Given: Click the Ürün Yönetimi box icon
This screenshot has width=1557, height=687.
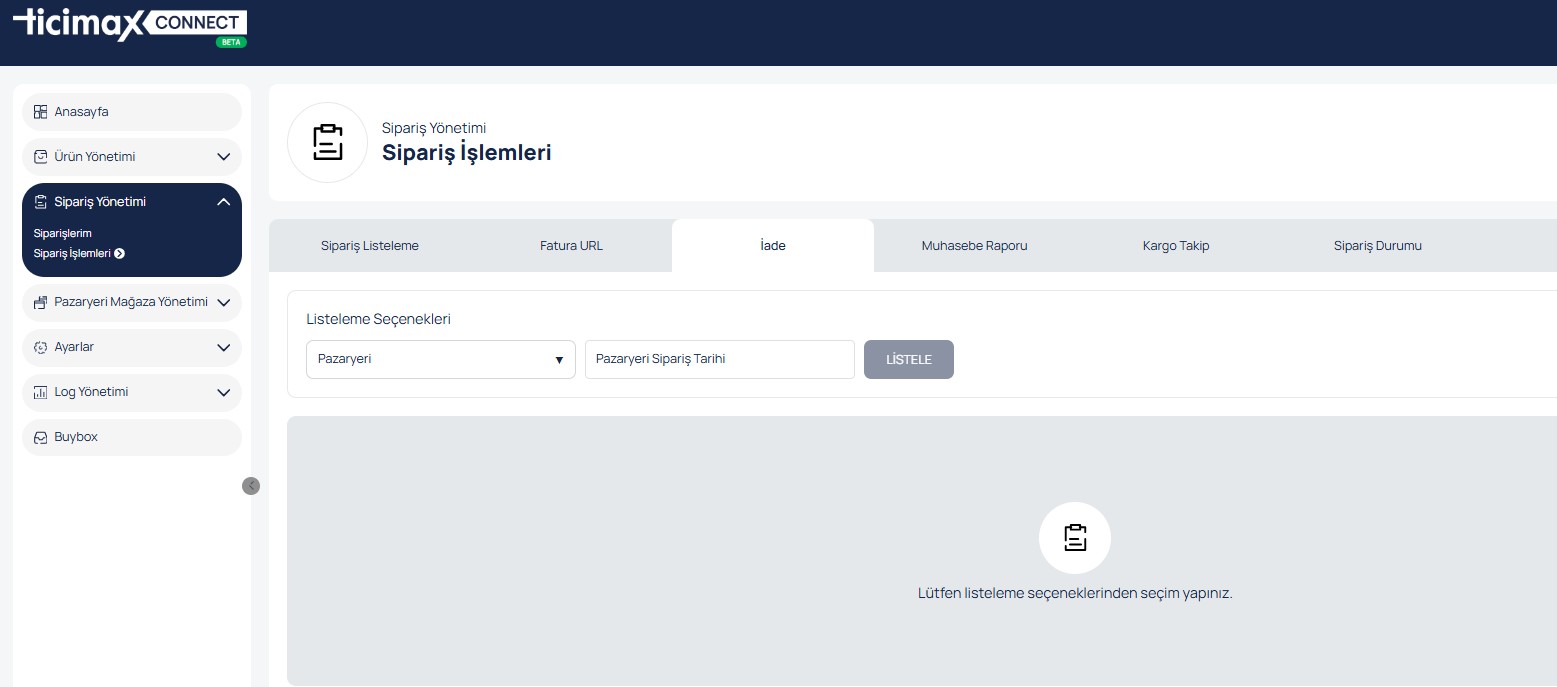Looking at the screenshot, I should (40, 157).
